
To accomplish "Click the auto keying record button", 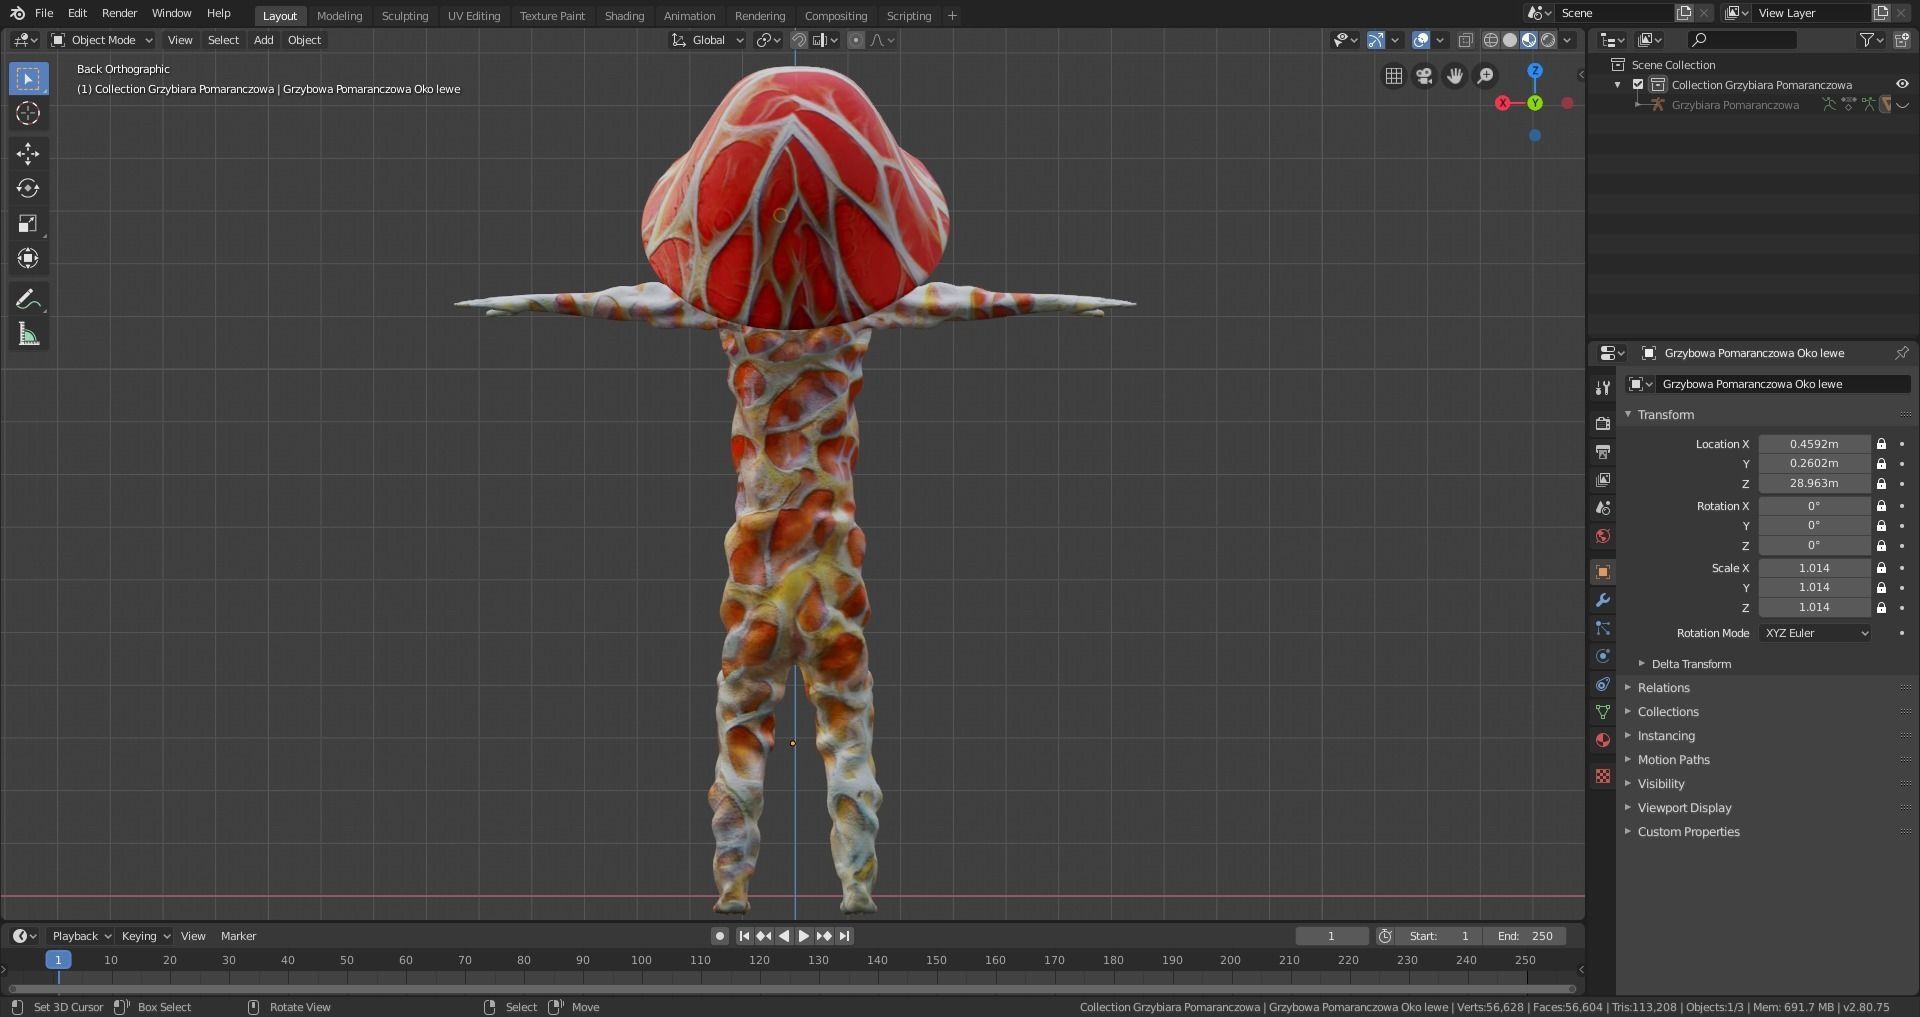I will click(x=719, y=936).
